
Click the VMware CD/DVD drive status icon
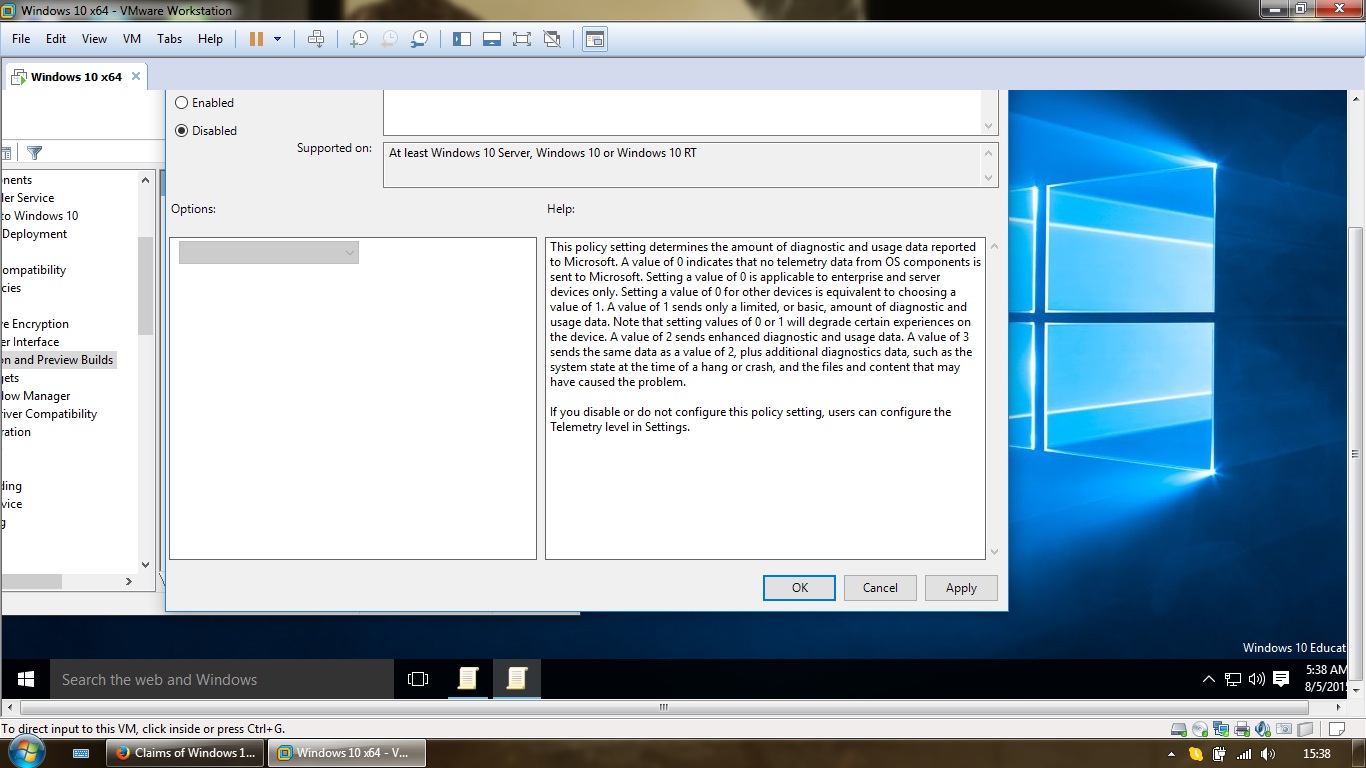pos(1201,728)
